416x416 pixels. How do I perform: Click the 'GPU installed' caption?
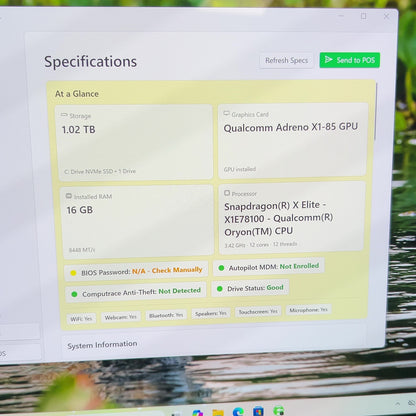tap(240, 169)
